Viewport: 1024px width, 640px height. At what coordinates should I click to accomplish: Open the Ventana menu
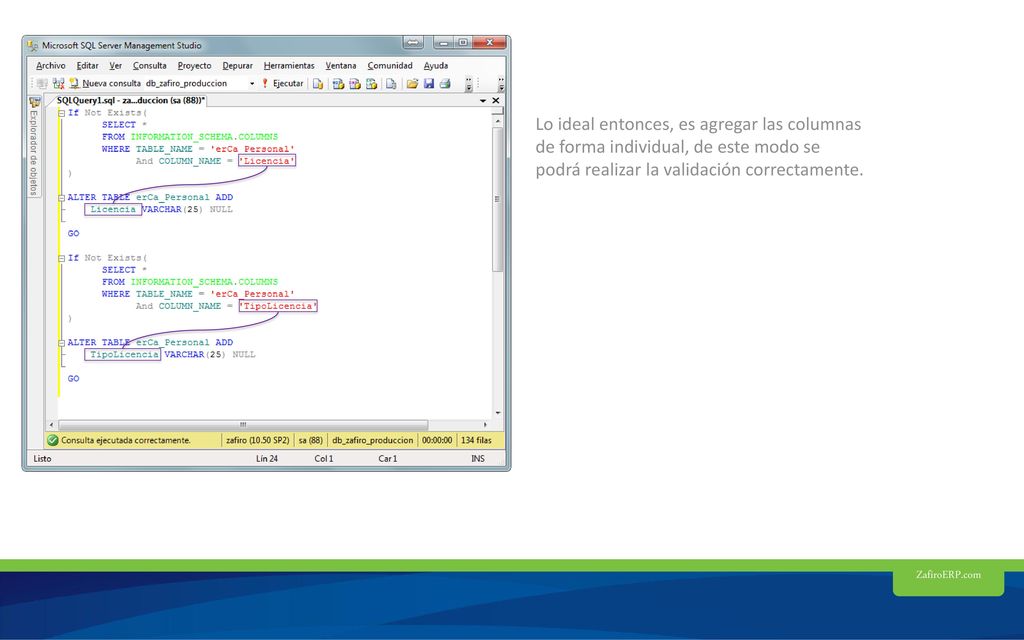coord(341,66)
